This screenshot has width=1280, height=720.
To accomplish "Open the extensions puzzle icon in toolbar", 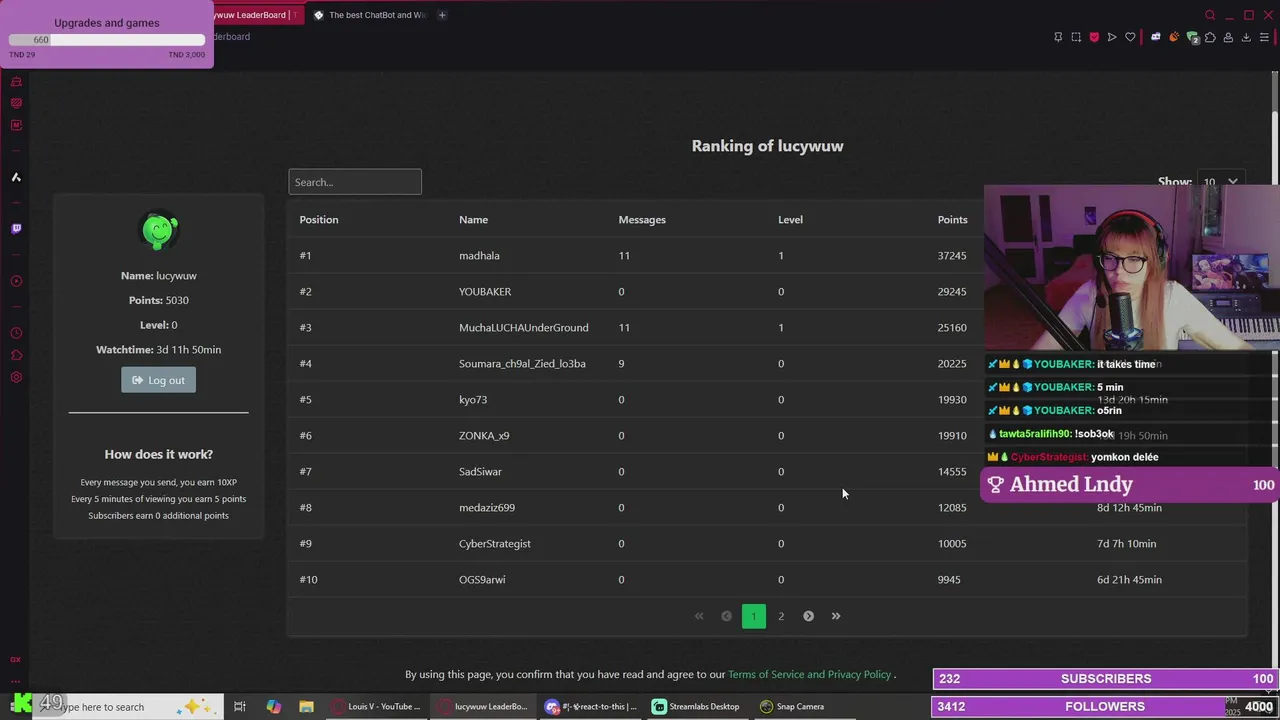I will click(1210, 37).
